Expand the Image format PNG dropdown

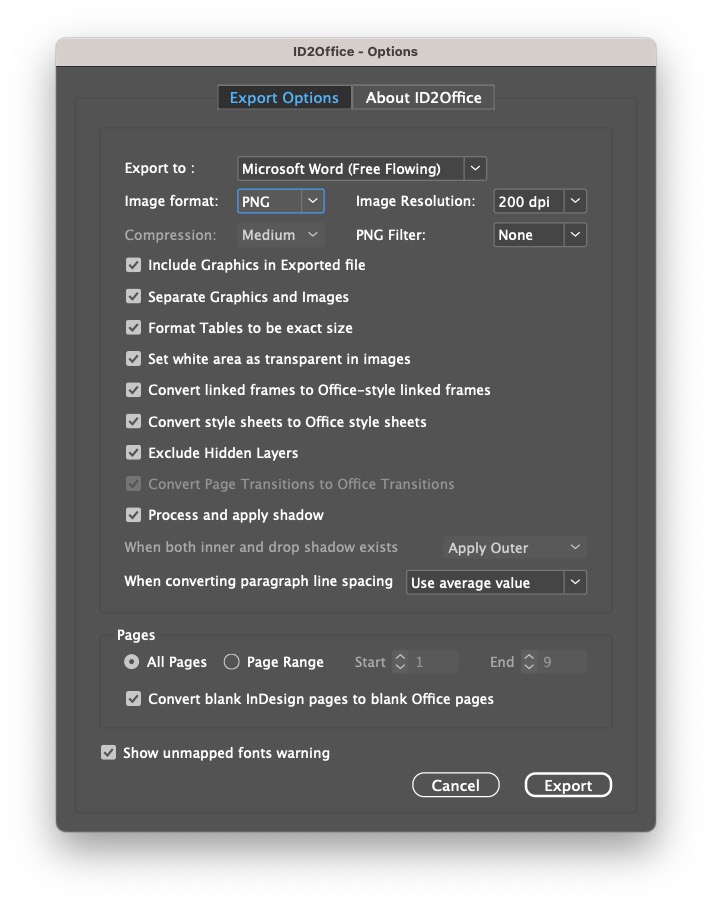[x=281, y=201]
